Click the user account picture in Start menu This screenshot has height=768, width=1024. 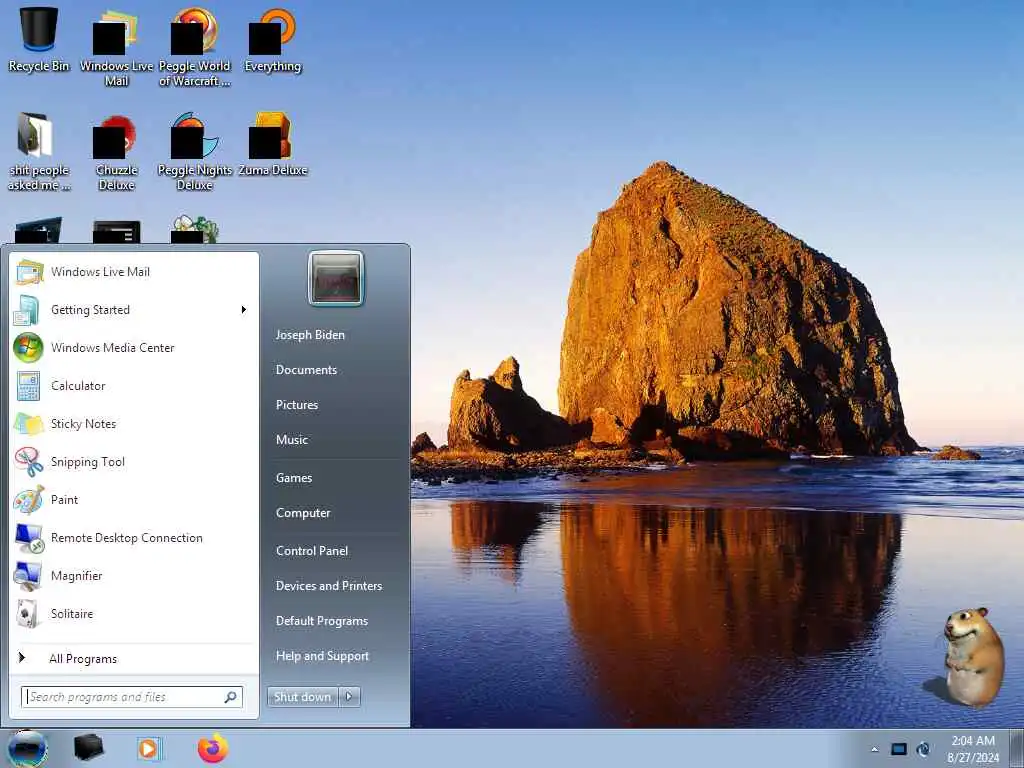(x=336, y=278)
